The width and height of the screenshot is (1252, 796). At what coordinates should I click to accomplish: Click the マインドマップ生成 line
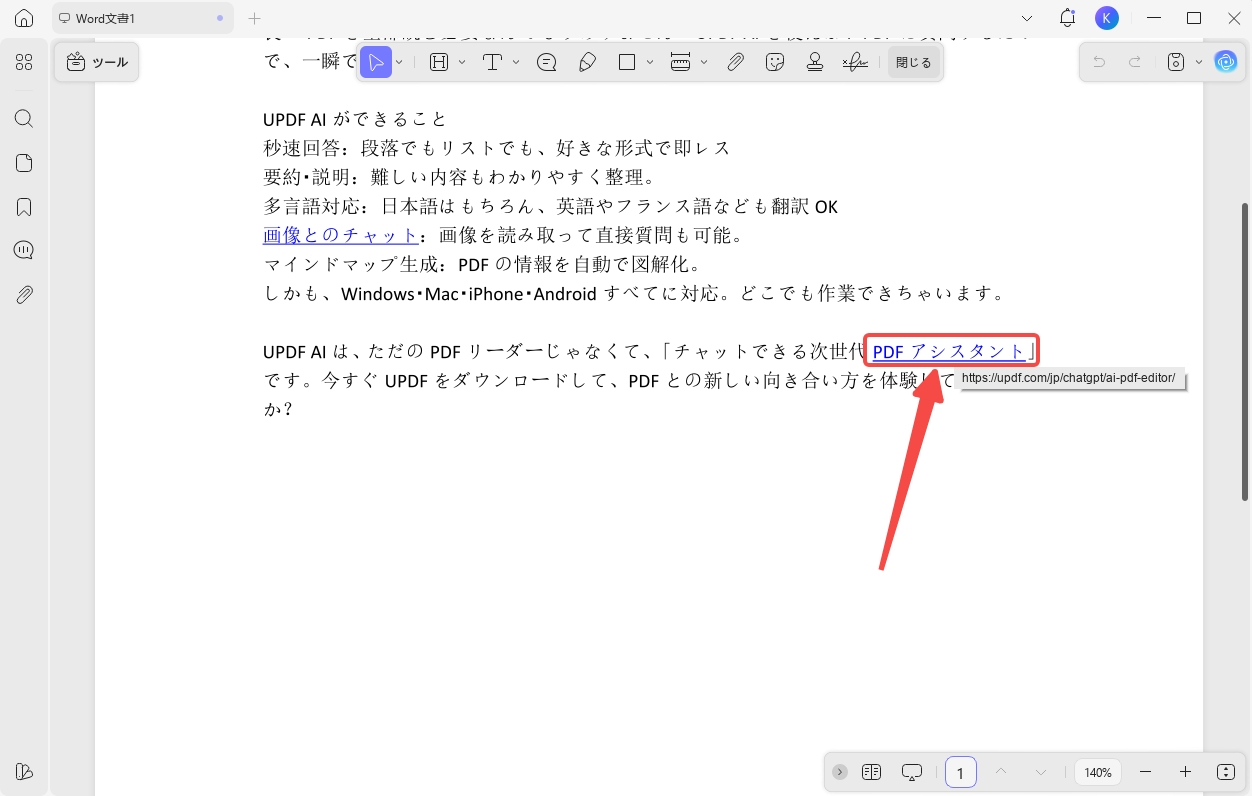483,265
